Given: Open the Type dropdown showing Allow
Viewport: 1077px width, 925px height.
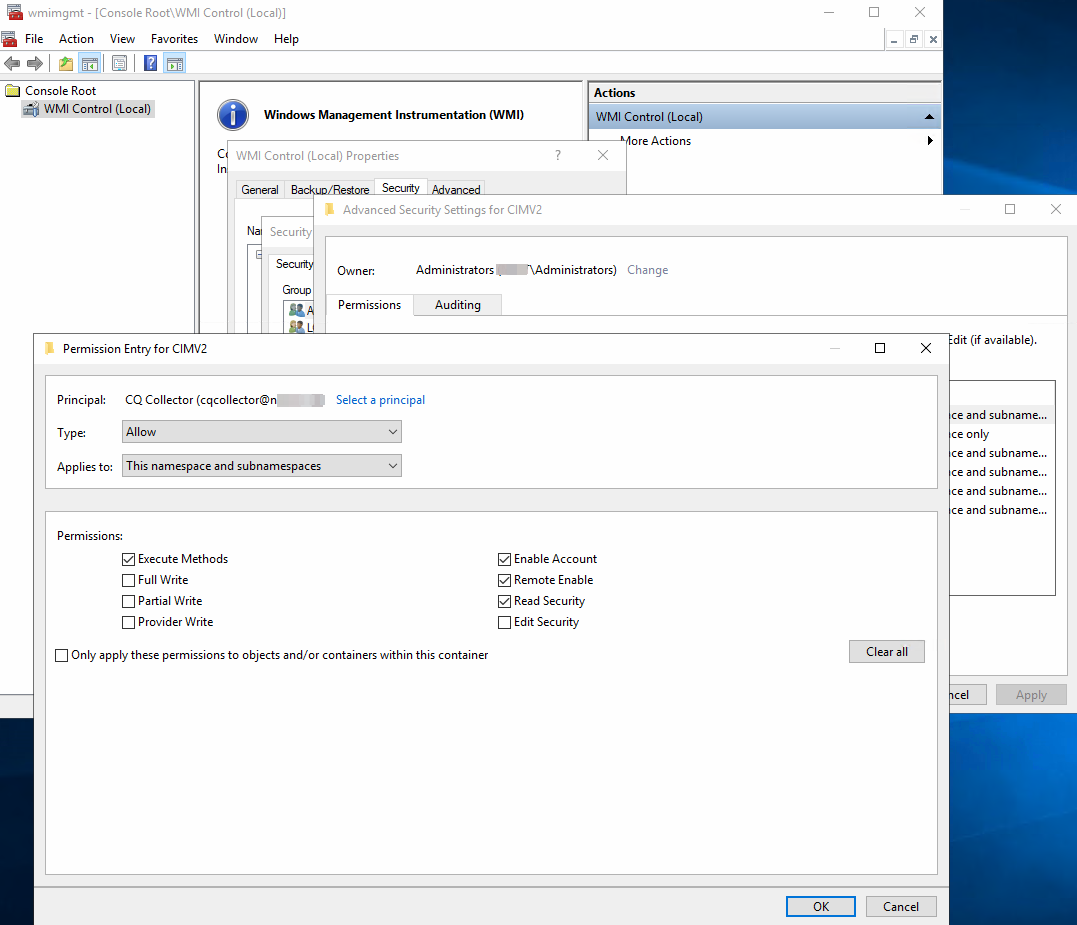Looking at the screenshot, I should pyautogui.click(x=262, y=432).
